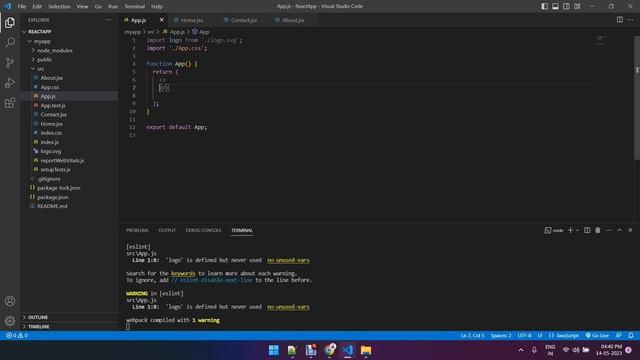Screen dimensions: 640x360
Task: Switch to the Output panel tab
Action: [x=167, y=230]
